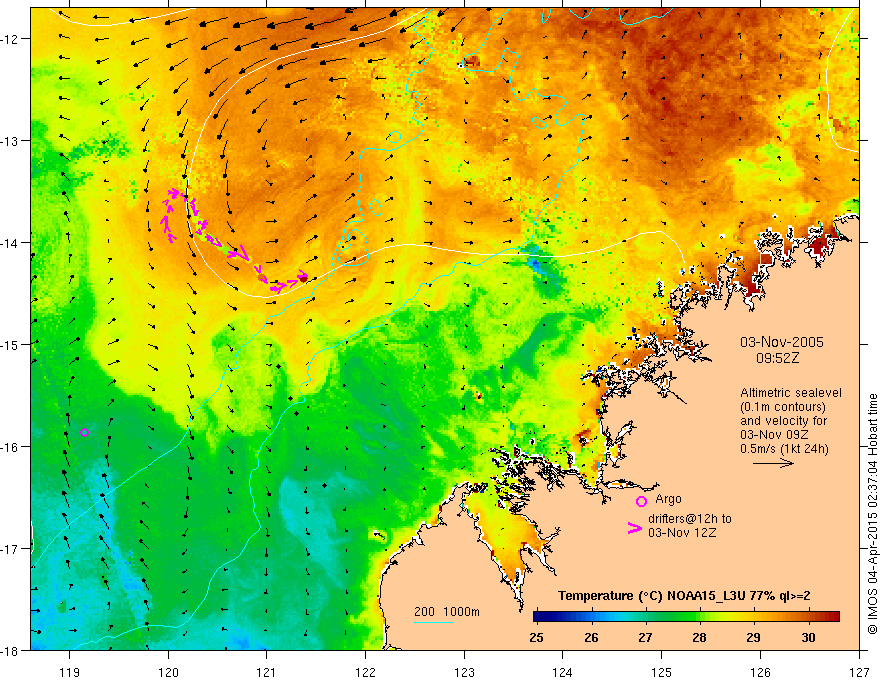Image resolution: width=880 pixels, height=680 pixels.
Task: Click colorbar tick label 29
Action: (754, 638)
